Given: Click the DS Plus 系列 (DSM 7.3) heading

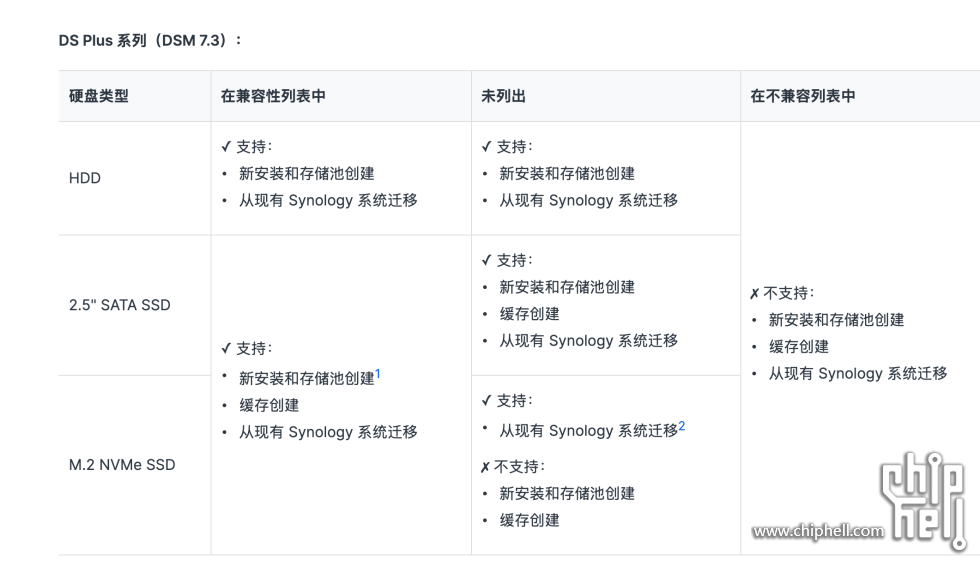Looking at the screenshot, I should pos(150,40).
